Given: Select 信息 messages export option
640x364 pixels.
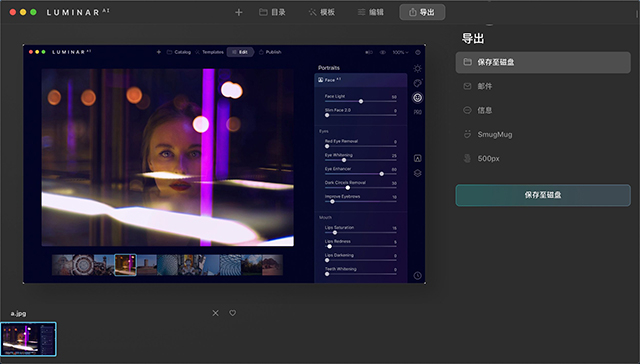Looking at the screenshot, I should point(543,110).
